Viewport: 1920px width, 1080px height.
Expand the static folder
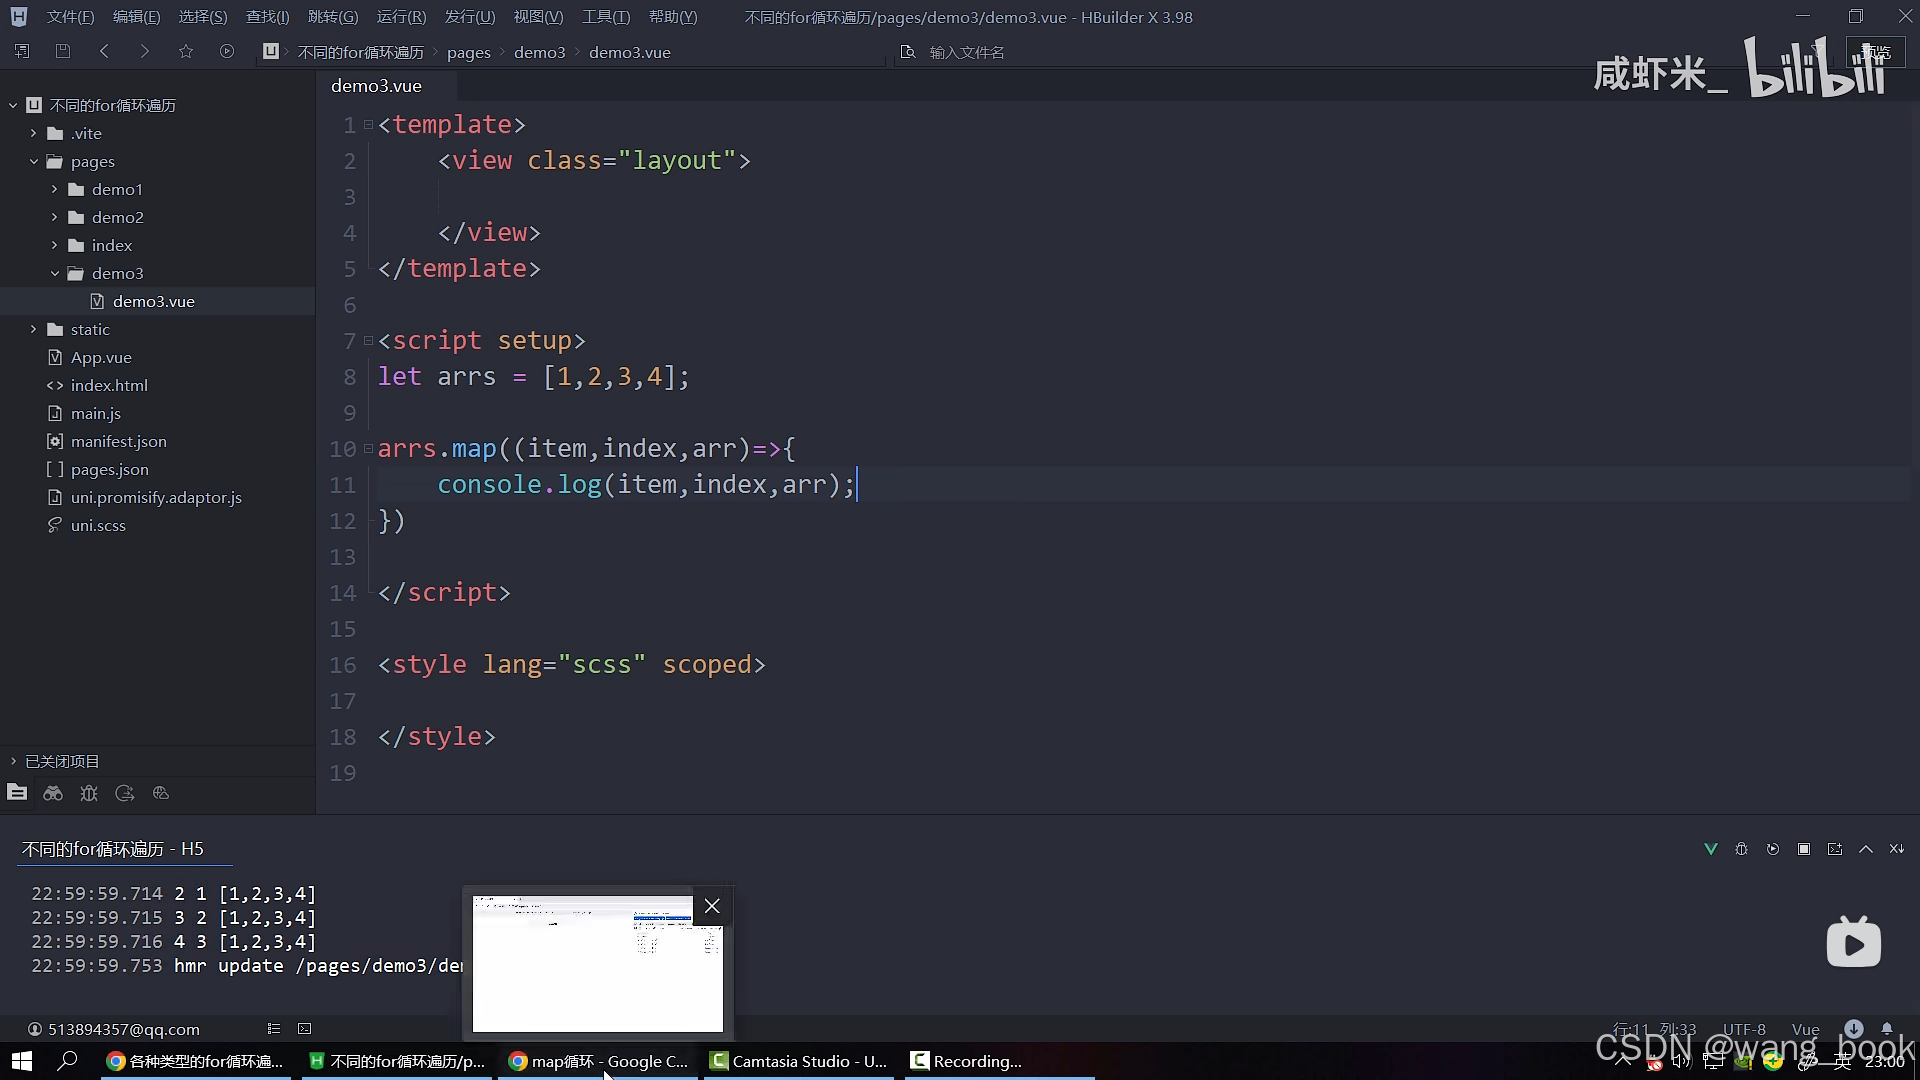(33, 329)
